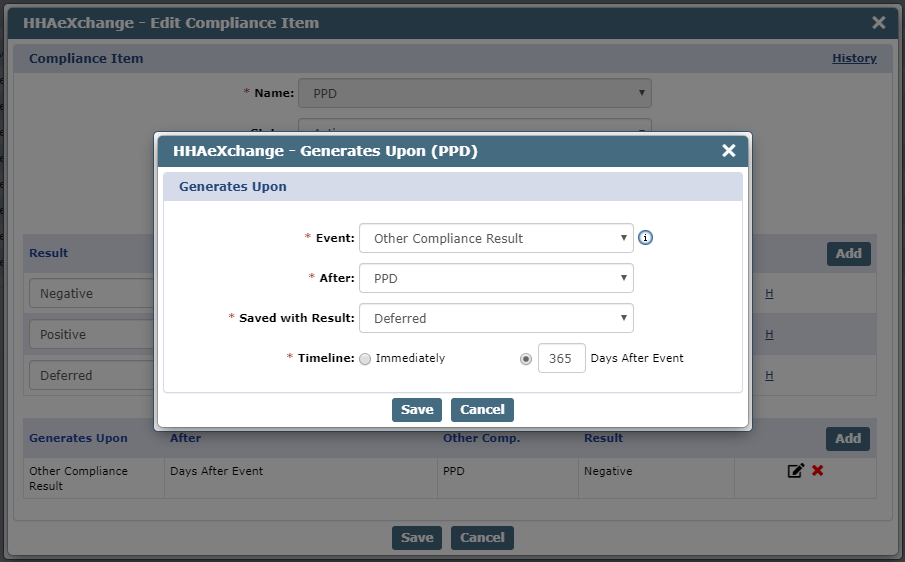Open H history link for Negative result
The image size is (905, 562).
pos(769,294)
